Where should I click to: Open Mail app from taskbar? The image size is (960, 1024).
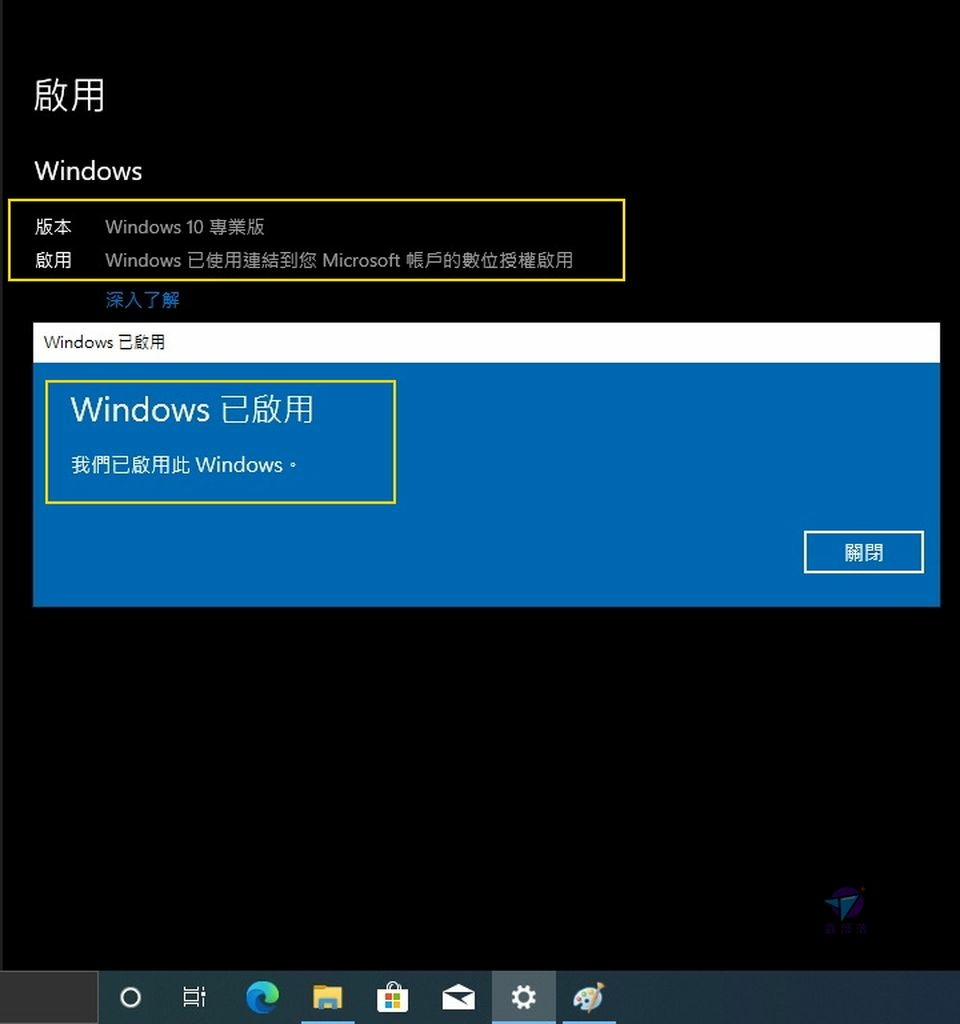458,997
